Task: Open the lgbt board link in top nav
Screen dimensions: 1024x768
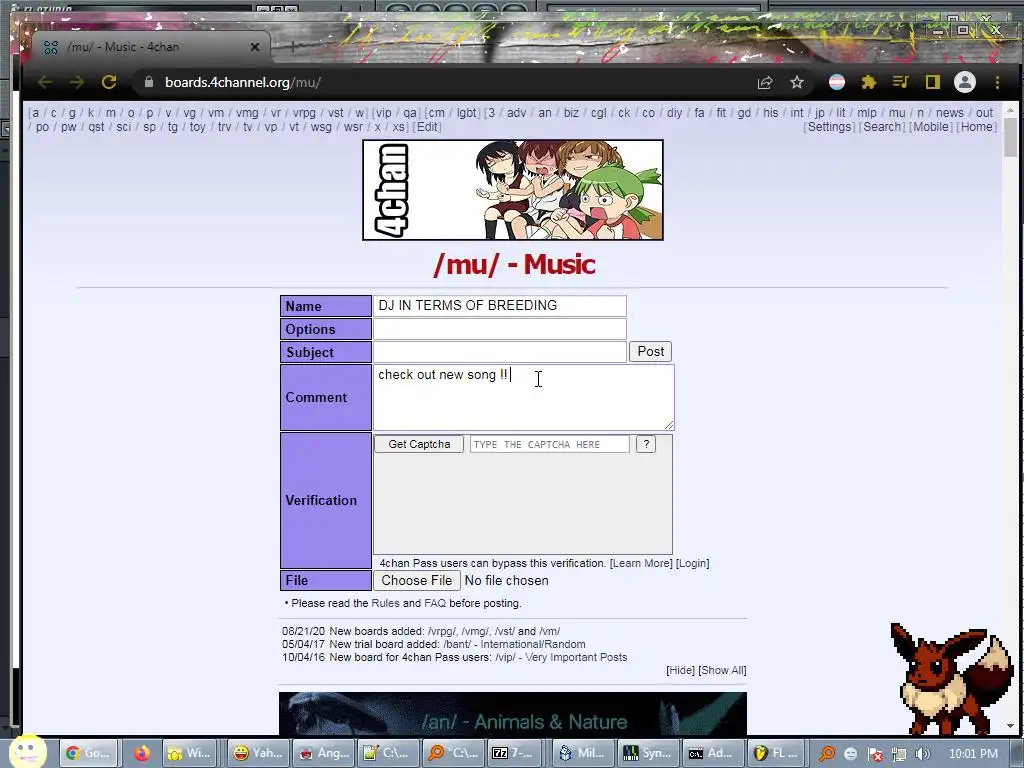Action: coord(466,112)
